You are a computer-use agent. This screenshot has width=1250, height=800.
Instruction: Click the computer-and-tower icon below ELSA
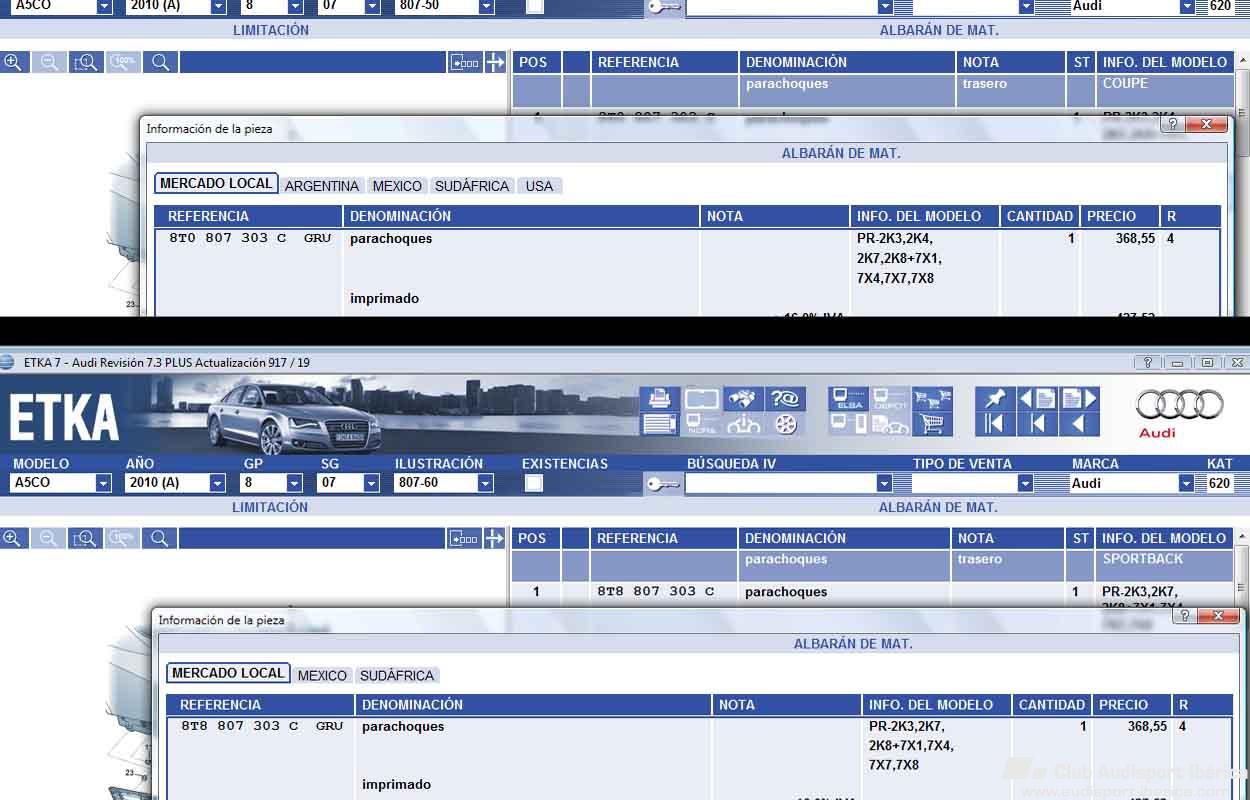coord(848,424)
